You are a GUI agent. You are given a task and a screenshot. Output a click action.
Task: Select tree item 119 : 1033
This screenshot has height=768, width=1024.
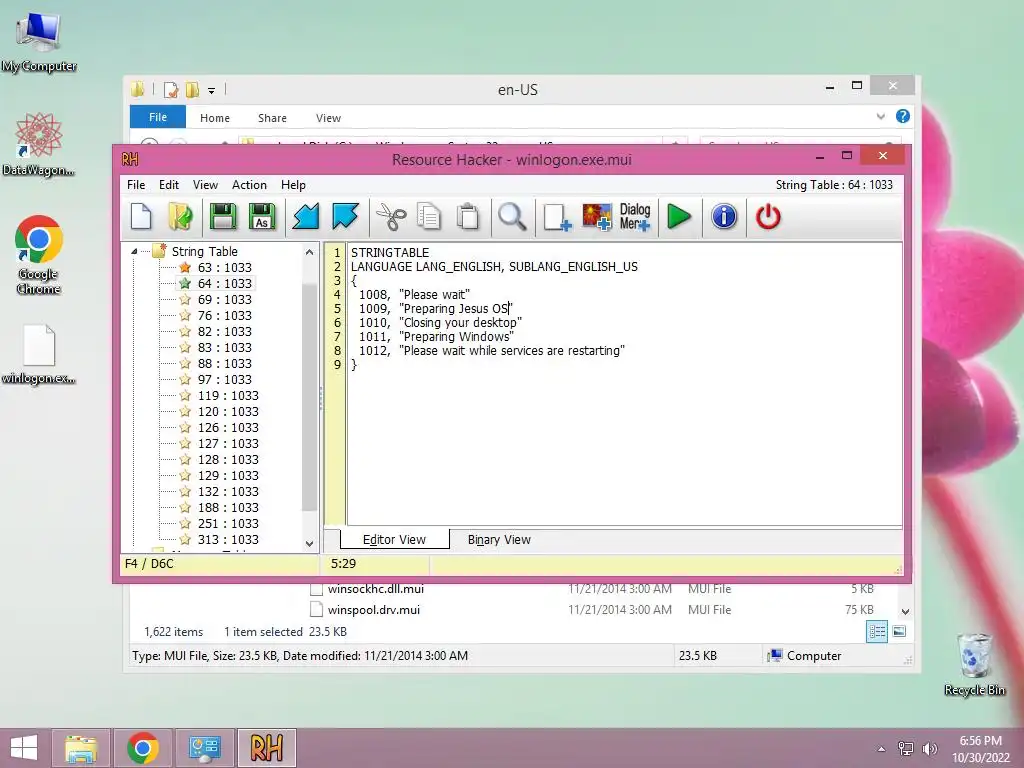coord(228,395)
